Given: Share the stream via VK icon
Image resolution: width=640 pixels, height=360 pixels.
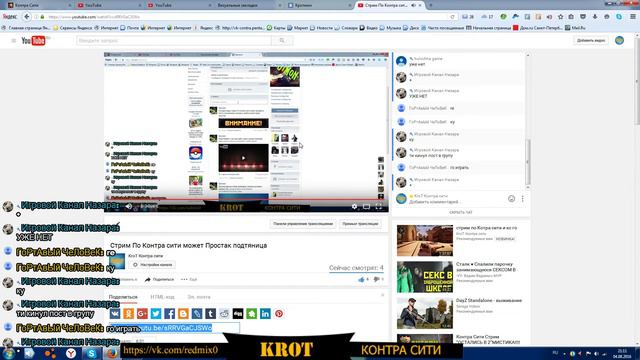Looking at the screenshot, I should 115,313.
